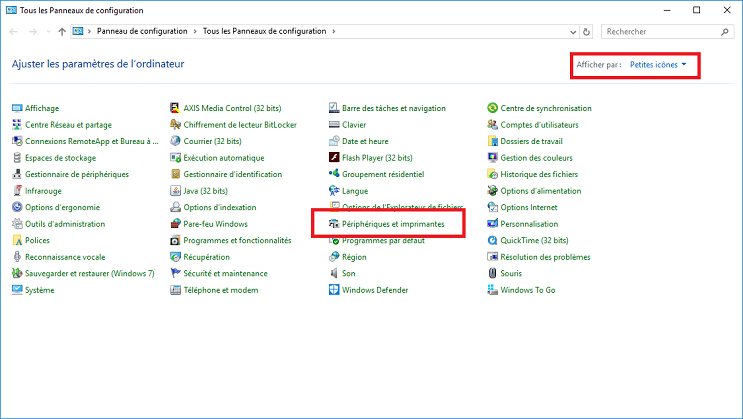Open Centre Réseau et partage link
This screenshot has height=419, width=743.
pos(68,125)
